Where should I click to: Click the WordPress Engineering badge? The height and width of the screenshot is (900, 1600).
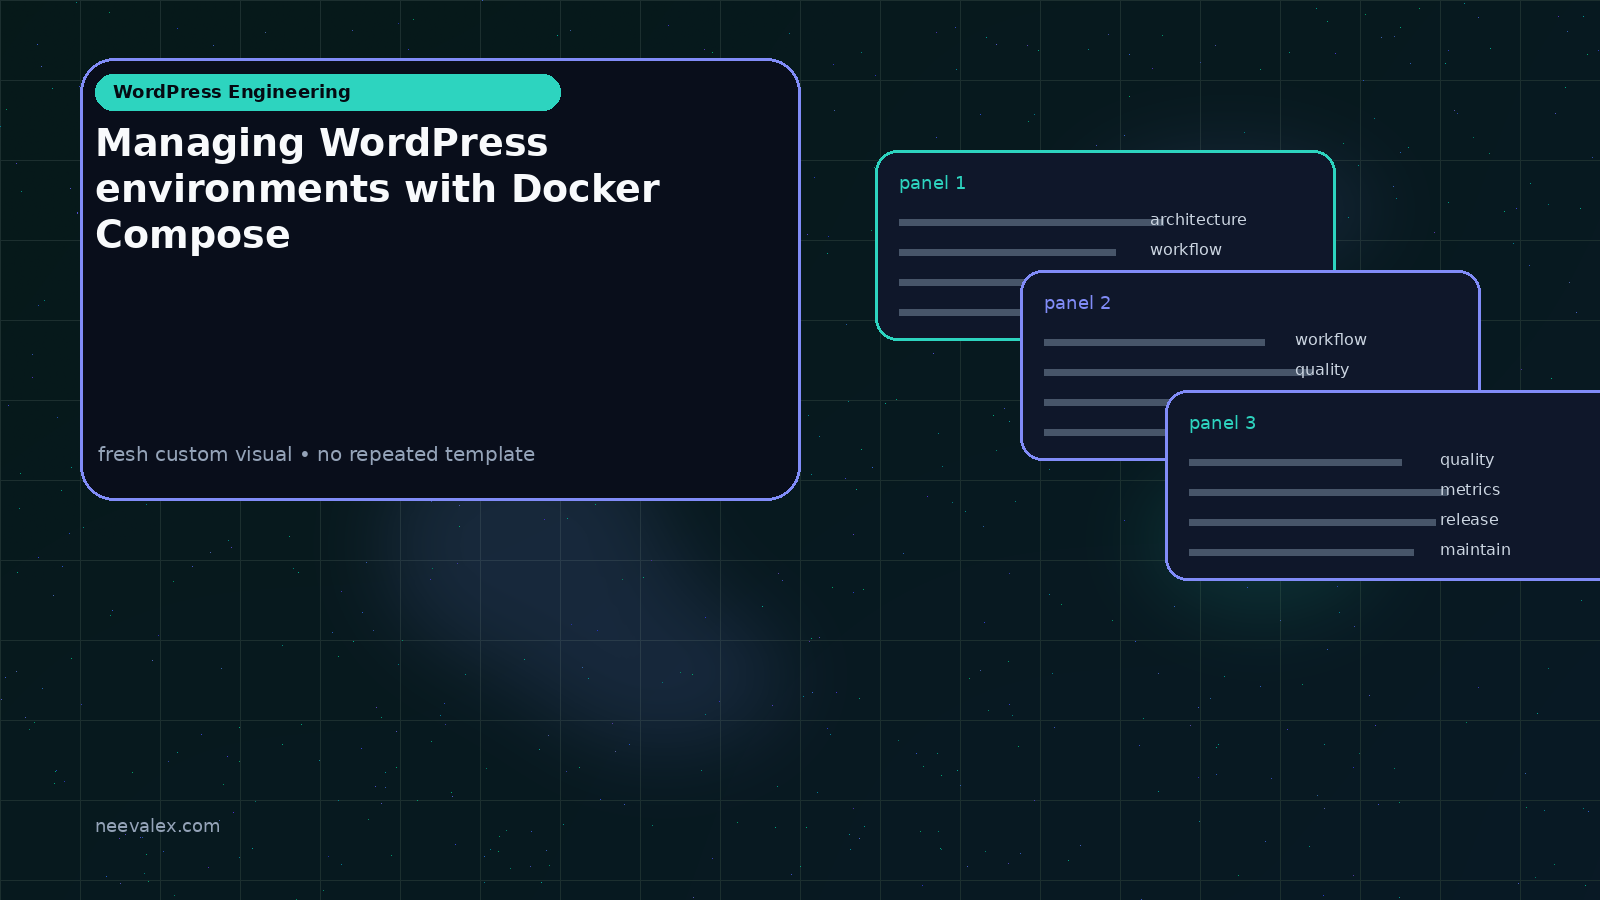[328, 92]
